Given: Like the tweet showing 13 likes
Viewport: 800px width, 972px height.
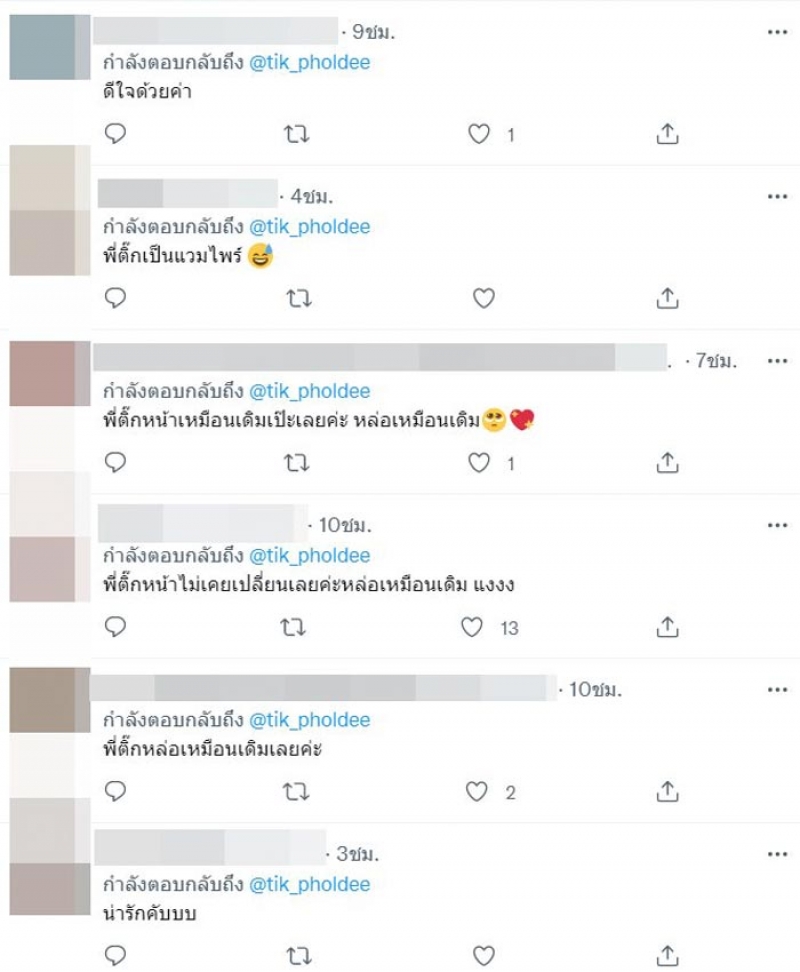Looking at the screenshot, I should point(472,627).
